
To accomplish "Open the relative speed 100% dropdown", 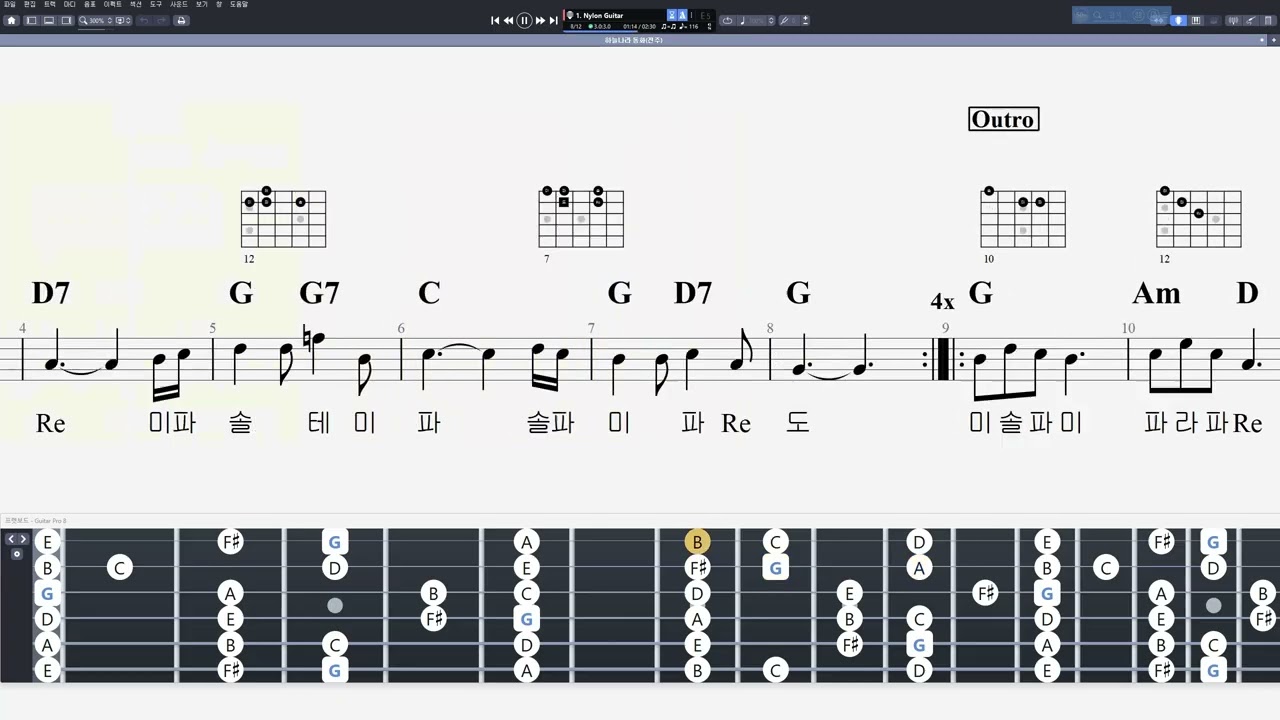I will pyautogui.click(x=757, y=20).
